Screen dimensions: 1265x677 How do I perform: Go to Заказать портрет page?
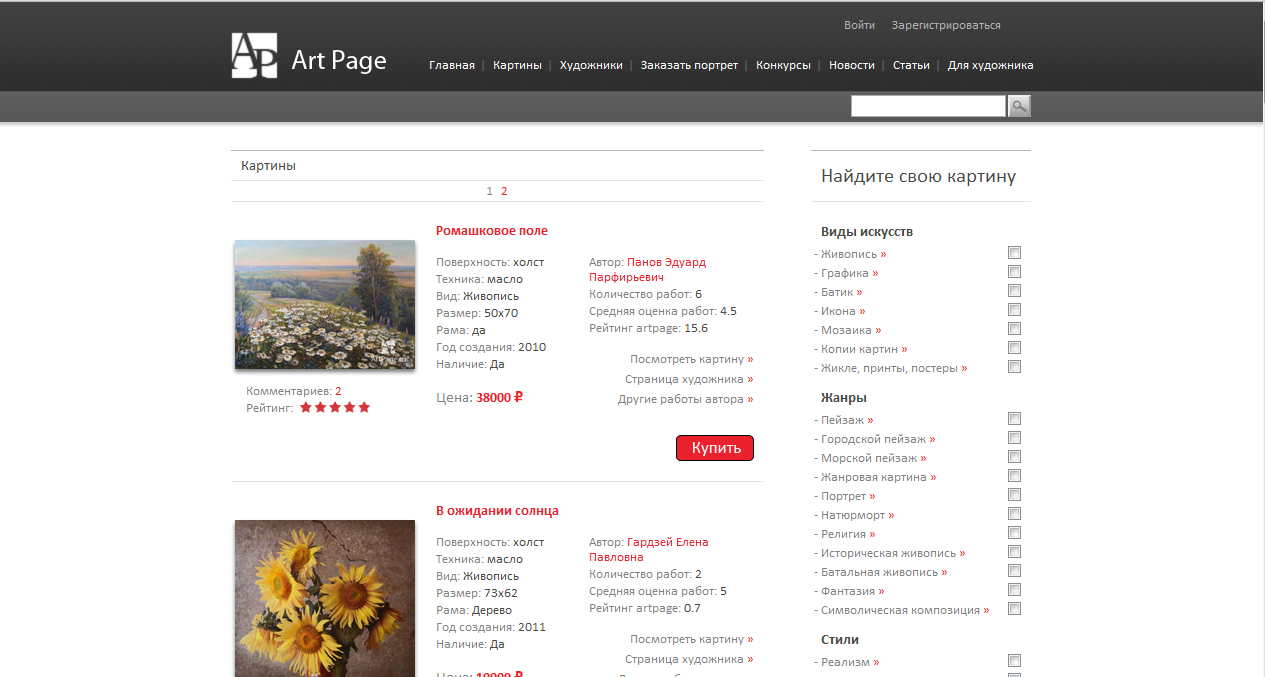[x=689, y=64]
